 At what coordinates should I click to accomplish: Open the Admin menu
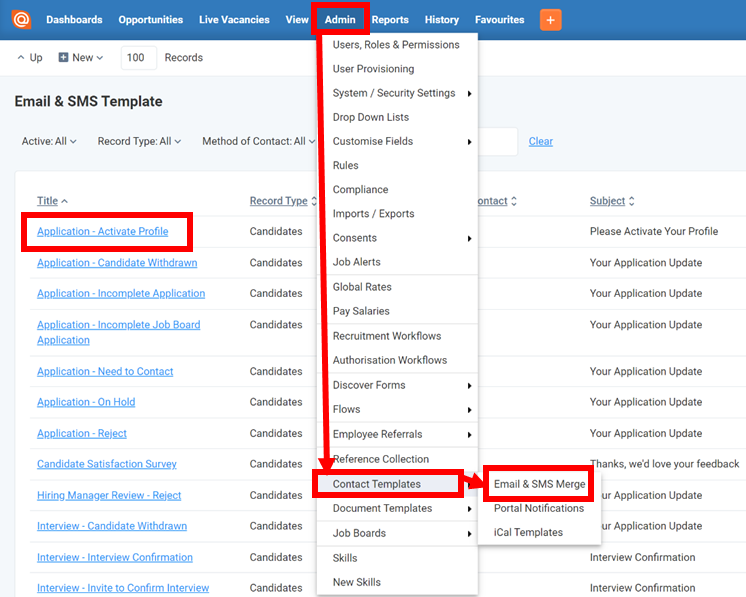click(x=340, y=20)
